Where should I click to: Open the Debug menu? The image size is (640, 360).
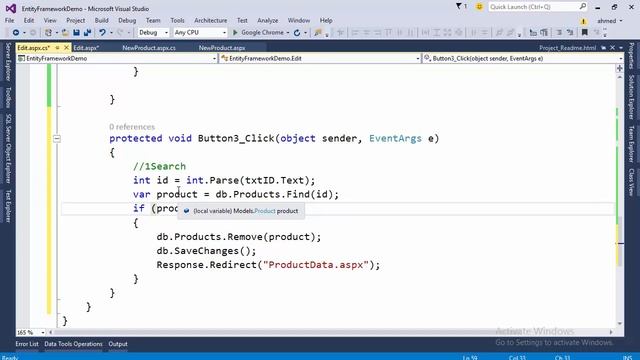pos(127,20)
